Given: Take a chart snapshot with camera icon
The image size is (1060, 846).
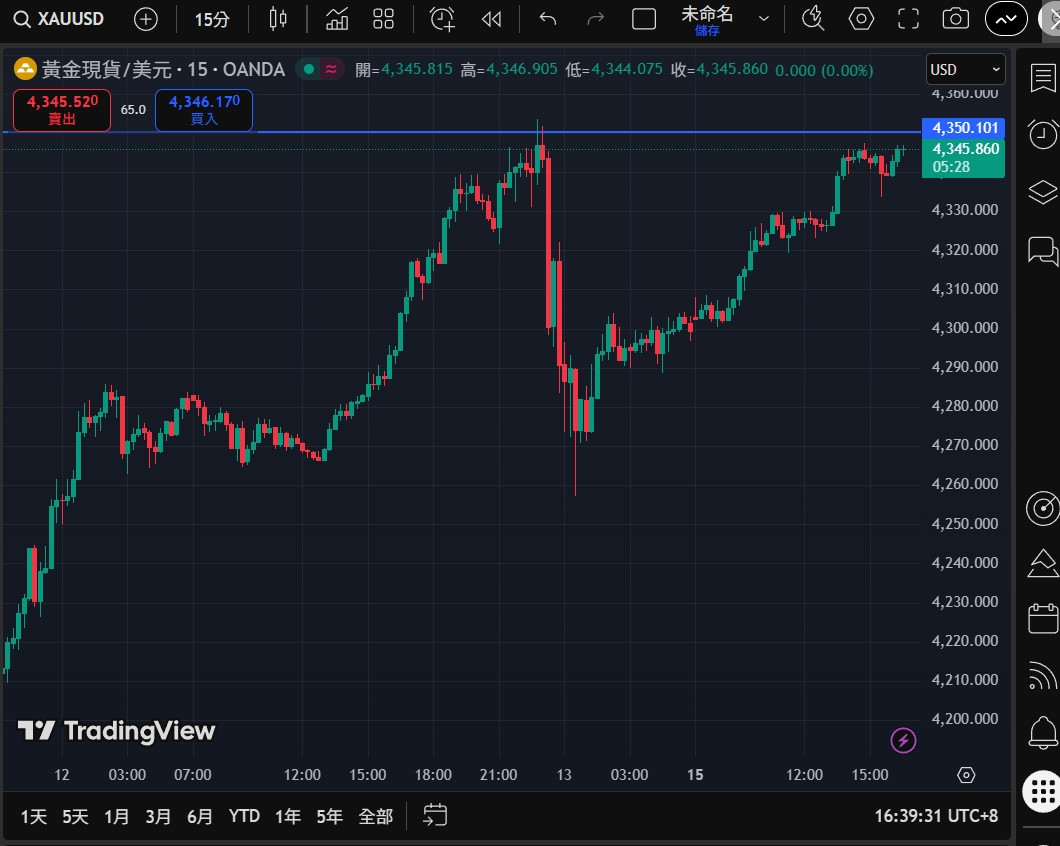Looking at the screenshot, I should [955, 19].
